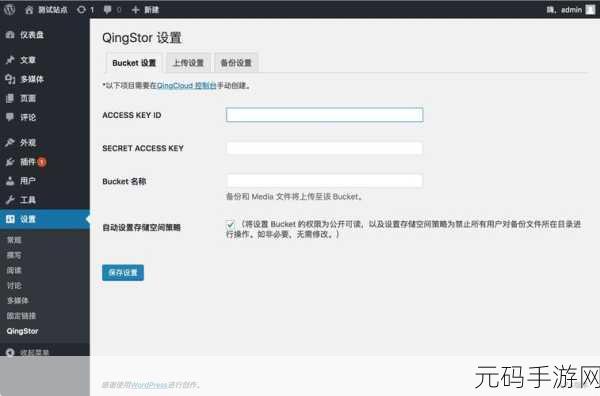Click the comments speech bubble sidebar icon

pyautogui.click(x=10, y=117)
